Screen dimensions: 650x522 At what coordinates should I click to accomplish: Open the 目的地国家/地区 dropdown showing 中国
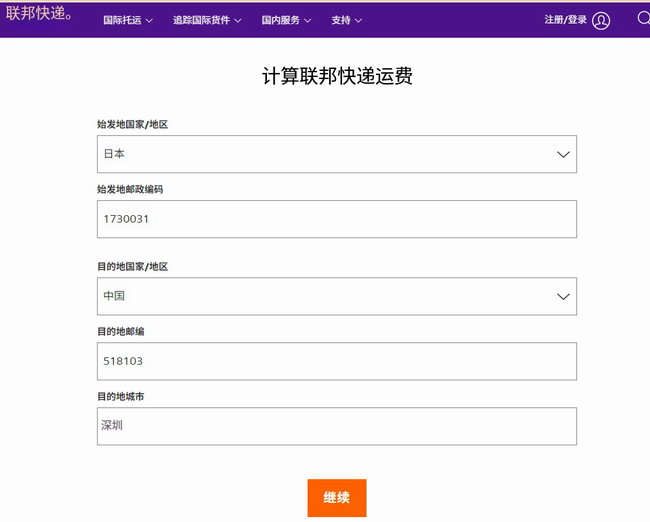(337, 296)
